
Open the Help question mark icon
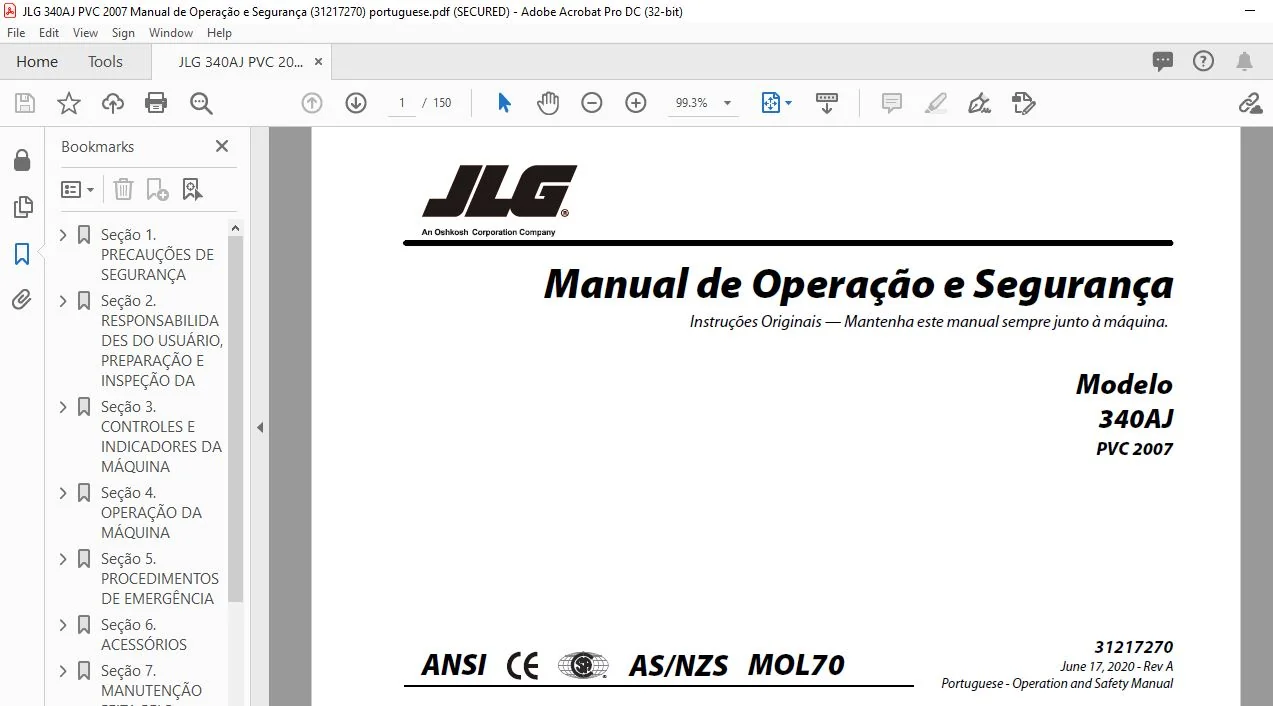pos(1204,61)
